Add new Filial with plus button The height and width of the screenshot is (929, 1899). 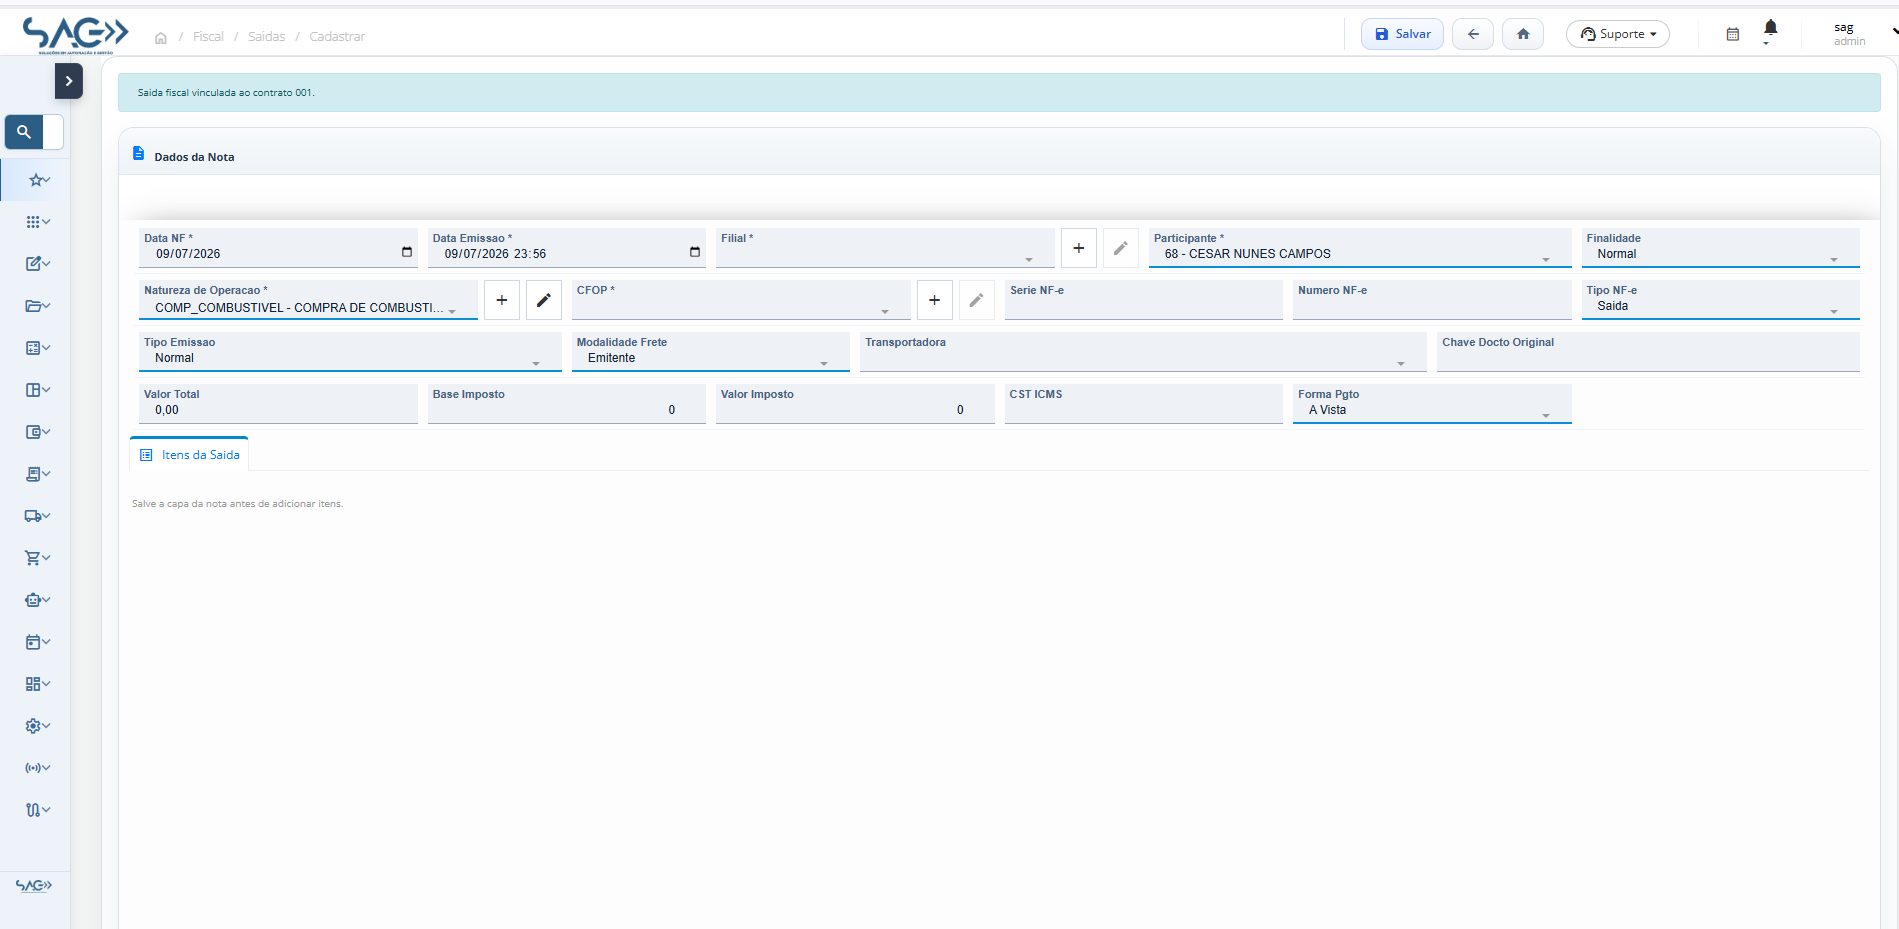coord(1079,248)
